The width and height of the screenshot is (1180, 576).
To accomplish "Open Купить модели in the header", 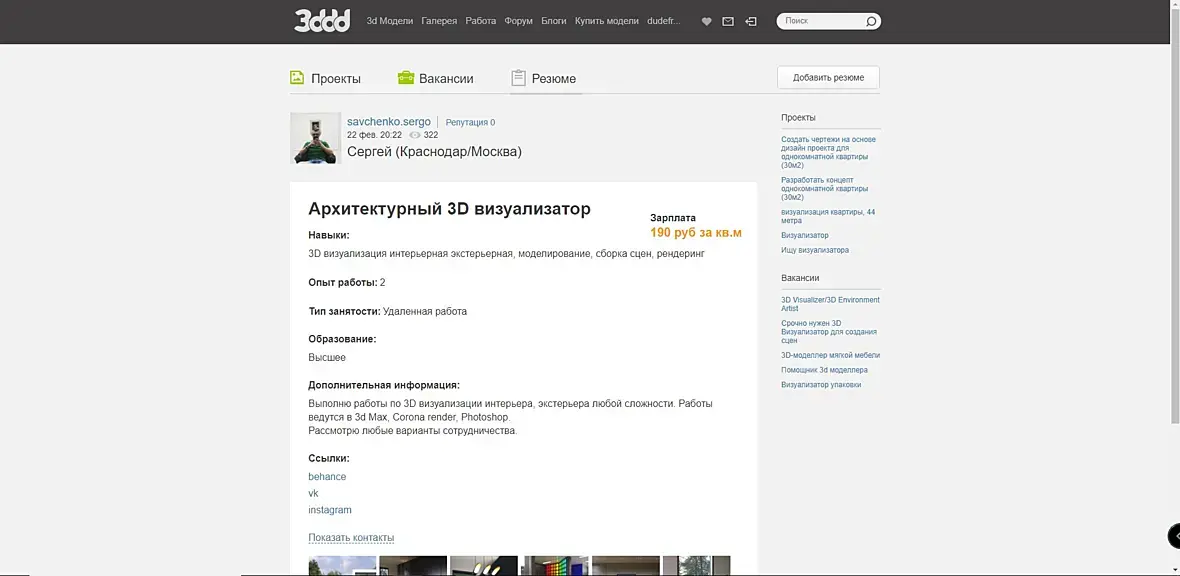I will [607, 21].
